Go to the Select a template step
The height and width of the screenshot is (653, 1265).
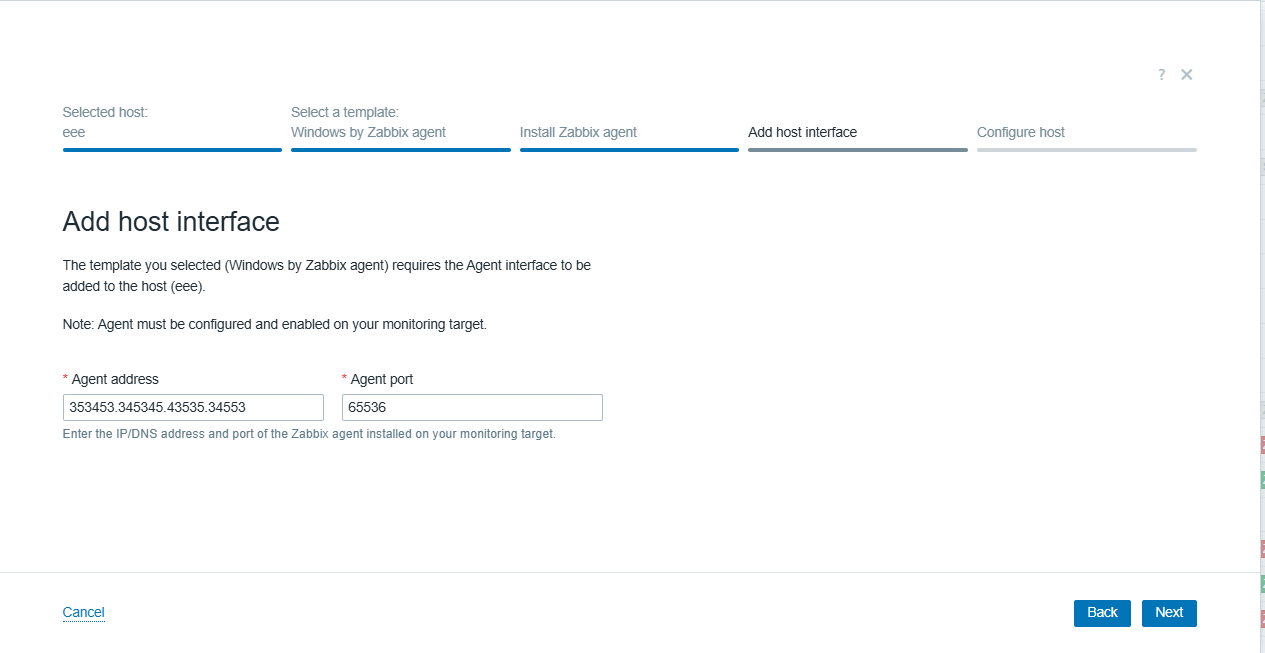(401, 127)
